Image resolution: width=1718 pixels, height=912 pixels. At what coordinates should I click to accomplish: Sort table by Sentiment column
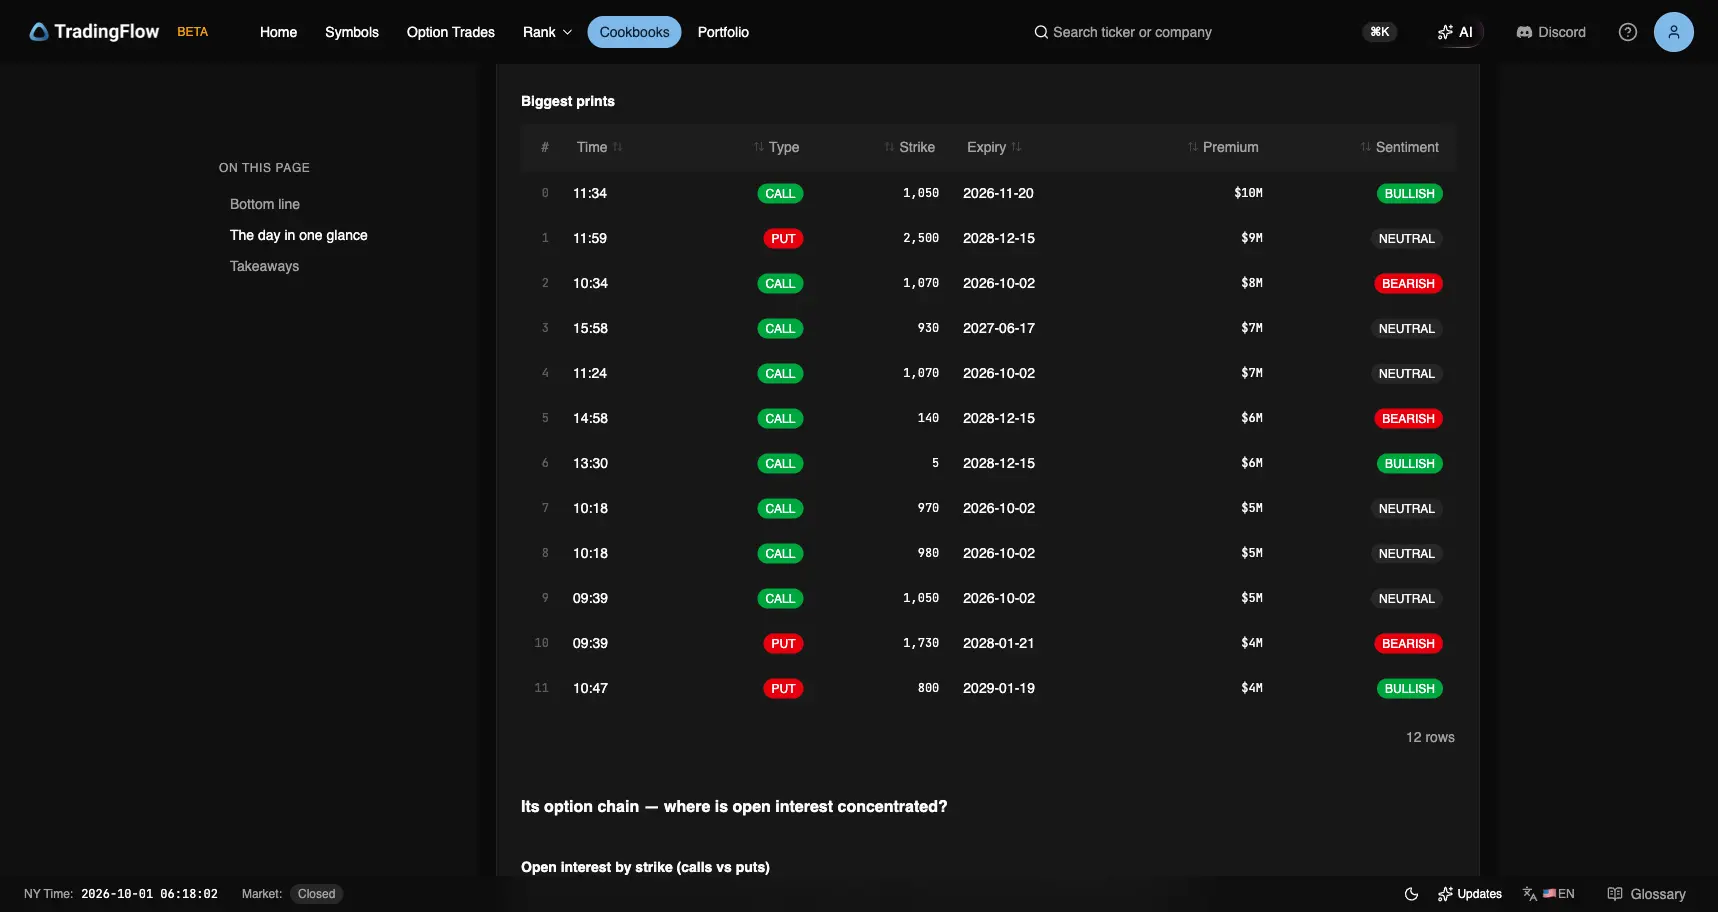[x=1399, y=147]
